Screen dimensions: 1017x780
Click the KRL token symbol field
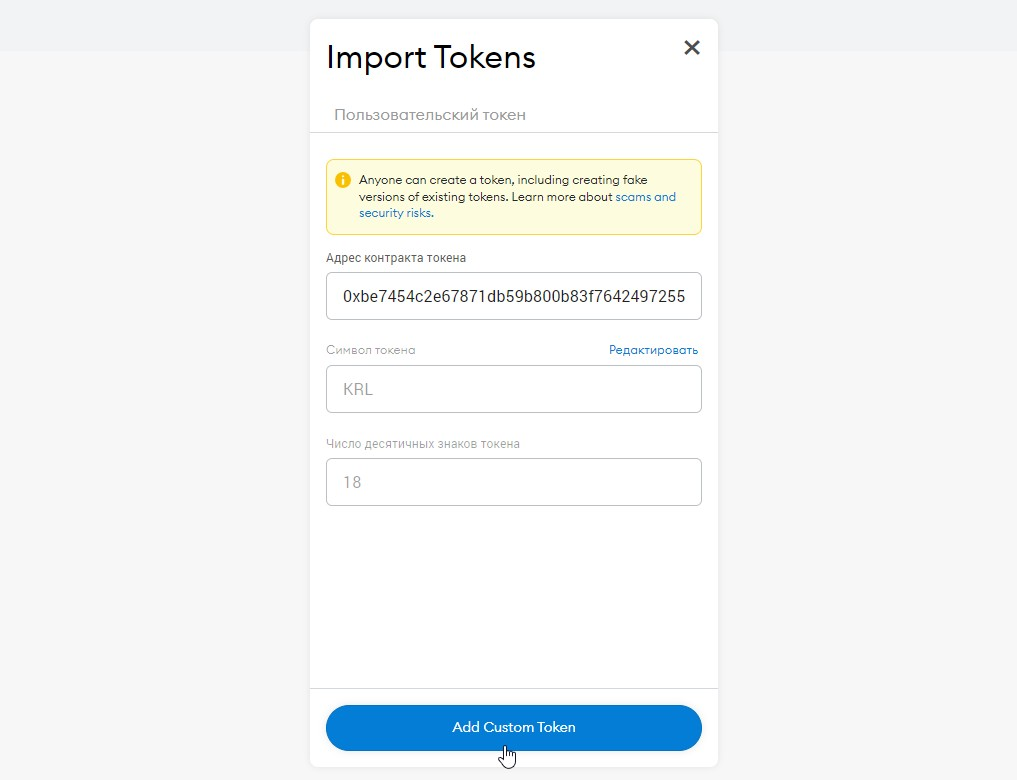[513, 389]
